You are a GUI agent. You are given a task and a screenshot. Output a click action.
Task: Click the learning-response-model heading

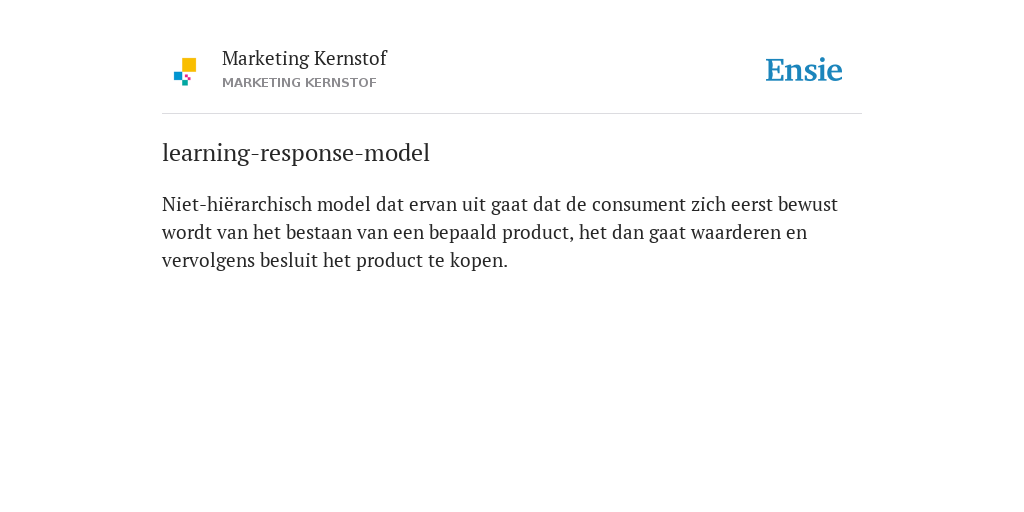[x=296, y=153]
